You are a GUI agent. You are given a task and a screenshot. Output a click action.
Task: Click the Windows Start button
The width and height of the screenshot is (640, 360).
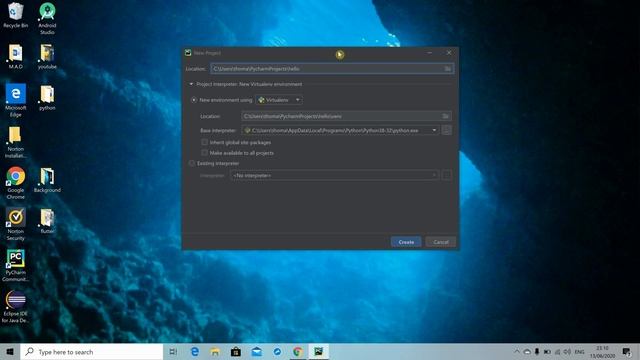pos(10,351)
